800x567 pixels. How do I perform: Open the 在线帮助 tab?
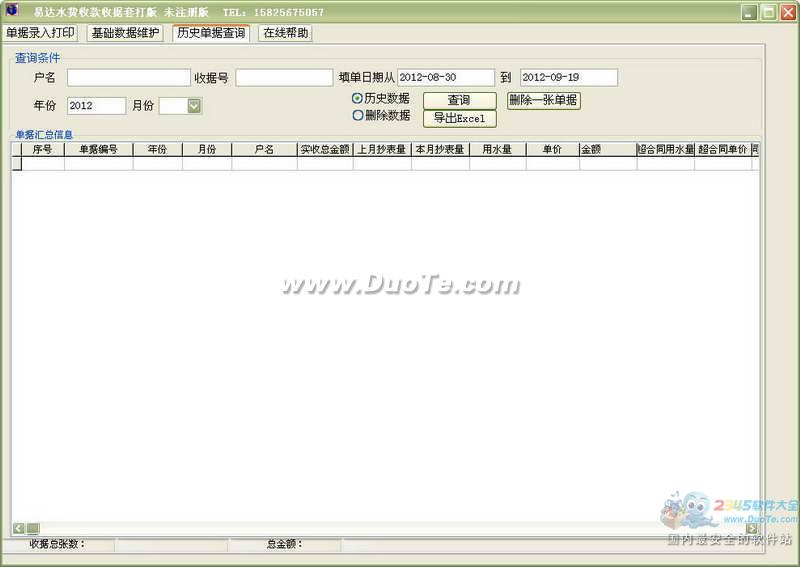pos(285,33)
